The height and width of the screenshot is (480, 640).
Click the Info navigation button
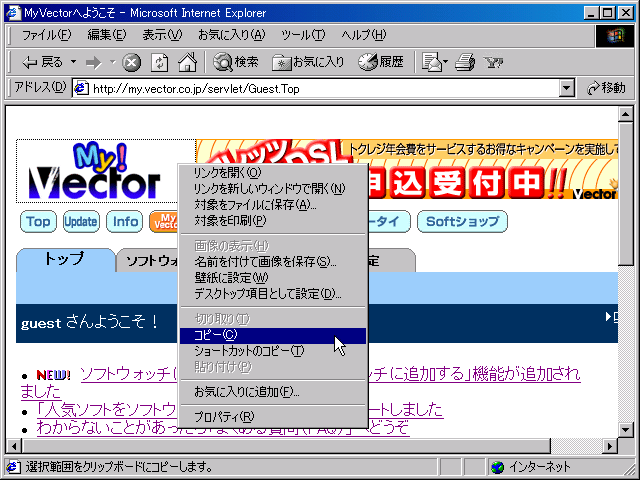click(124, 222)
